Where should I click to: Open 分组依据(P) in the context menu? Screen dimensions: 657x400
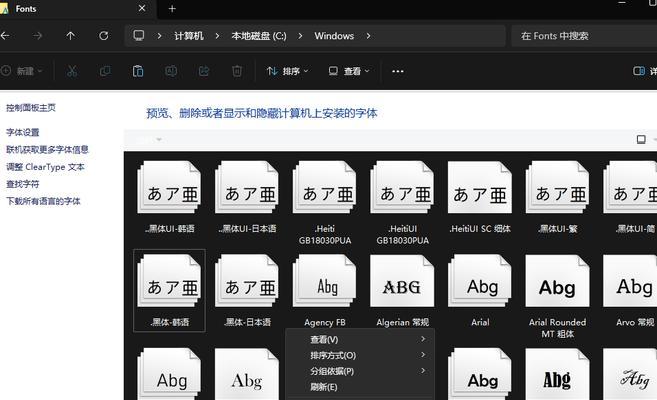click(360, 371)
